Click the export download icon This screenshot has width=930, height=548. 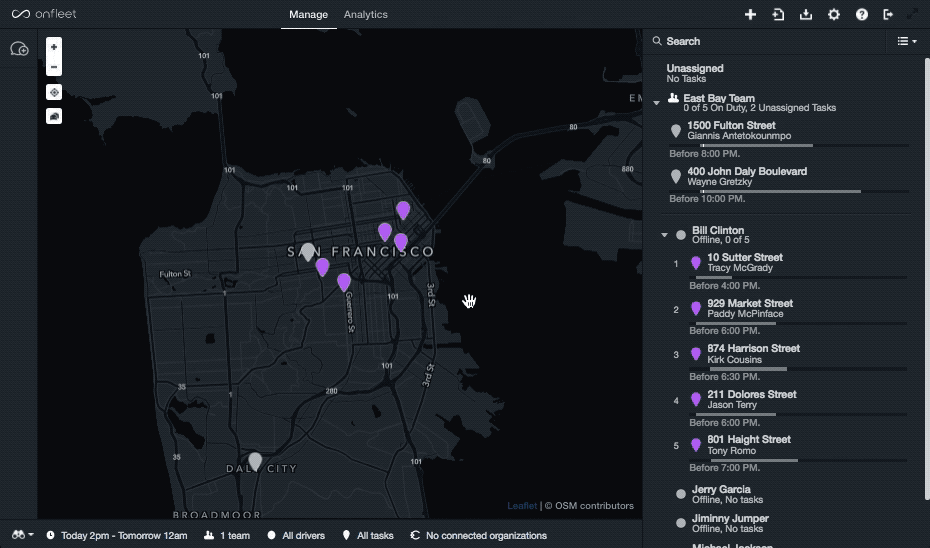pos(806,14)
